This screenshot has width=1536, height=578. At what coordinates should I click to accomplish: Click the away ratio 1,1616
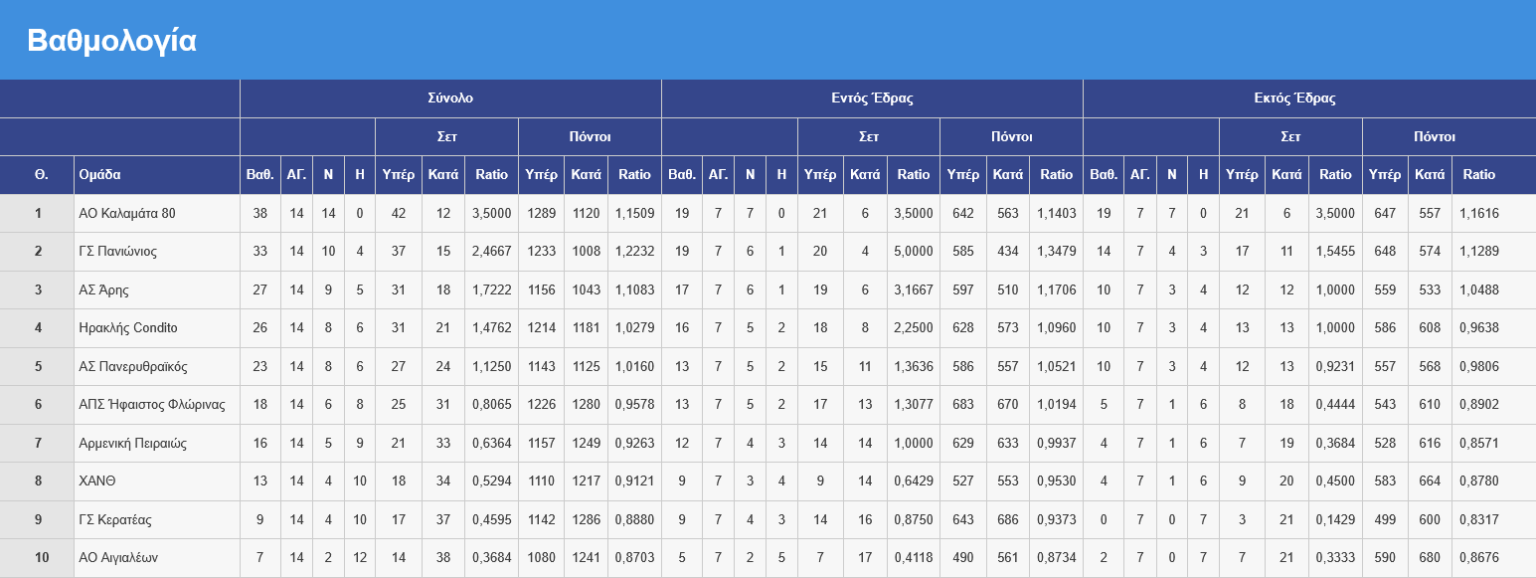[1479, 213]
